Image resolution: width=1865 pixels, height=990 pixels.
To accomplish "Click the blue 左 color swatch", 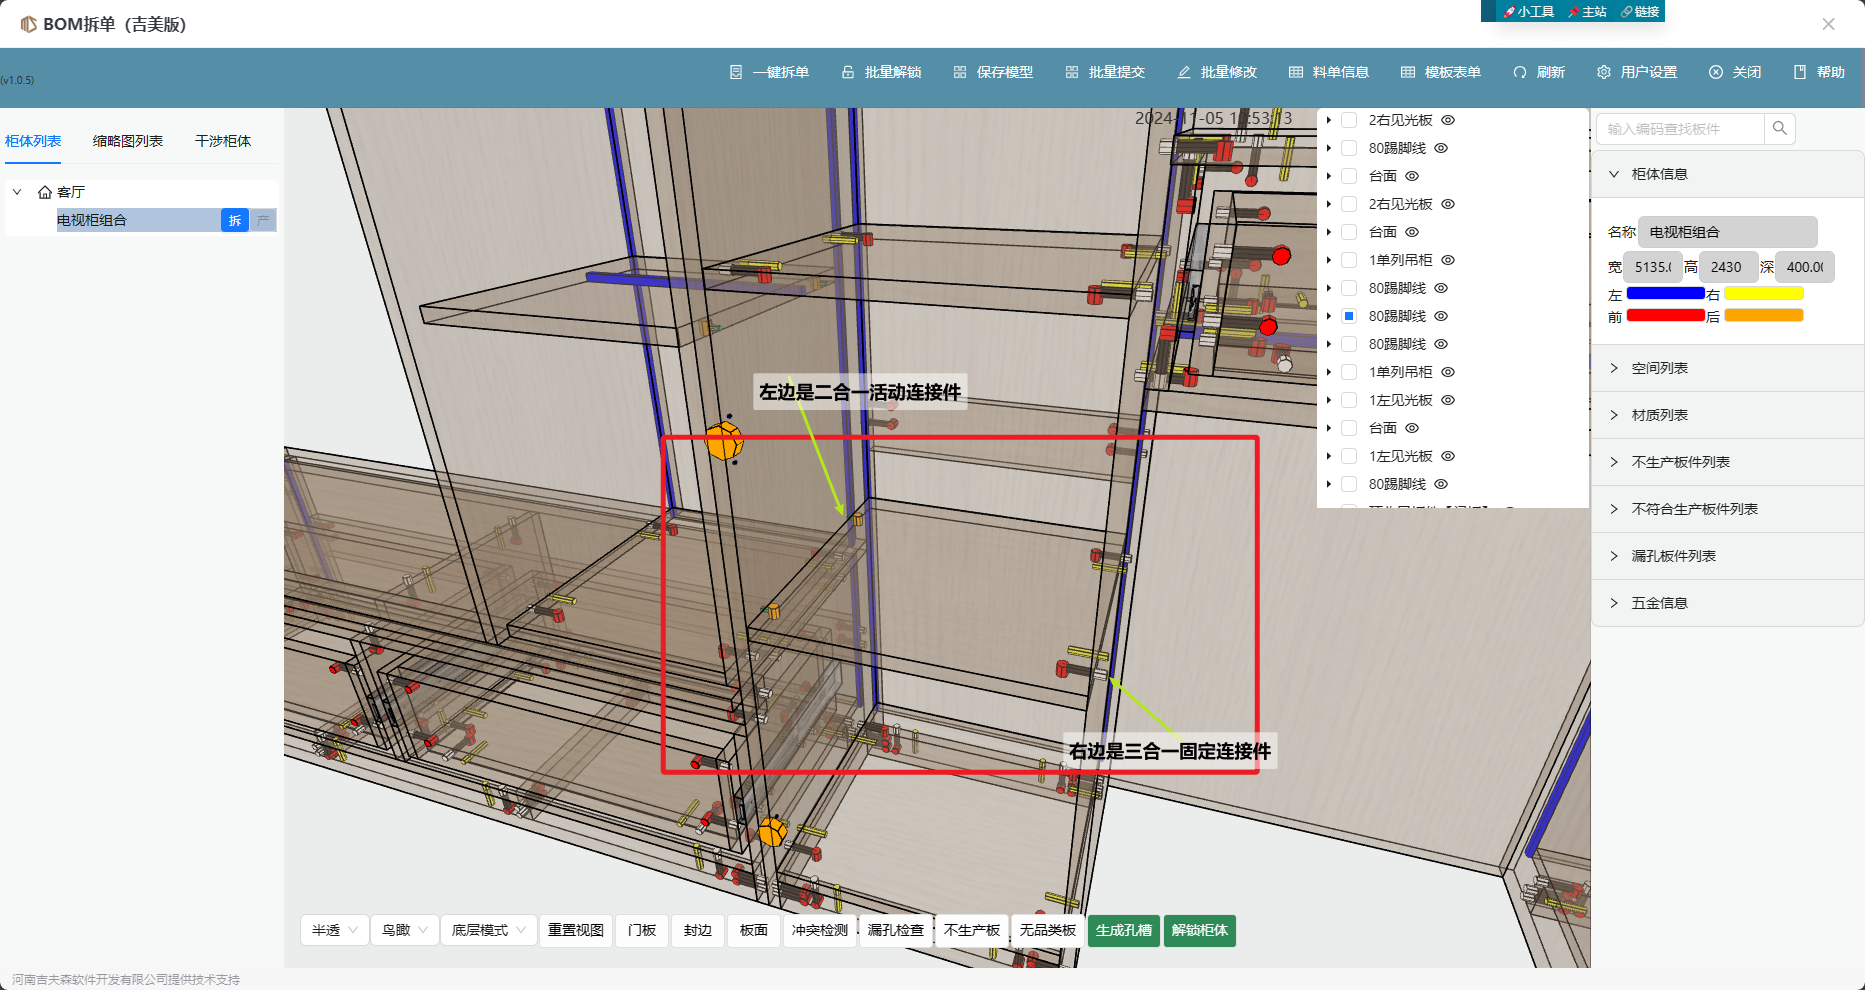I will [1665, 293].
